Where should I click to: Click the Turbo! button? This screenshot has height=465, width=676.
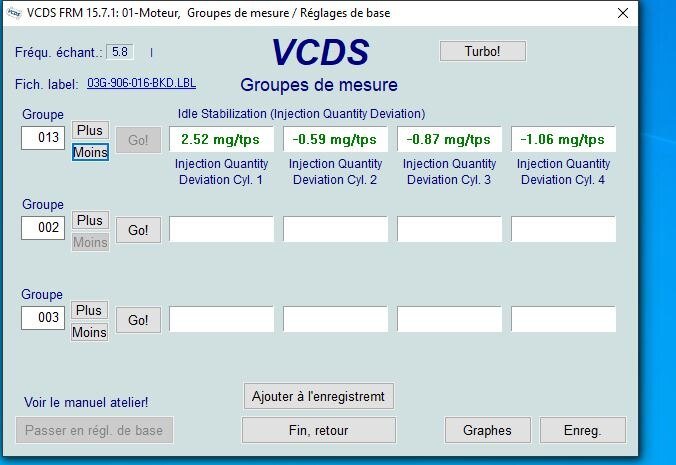point(482,51)
